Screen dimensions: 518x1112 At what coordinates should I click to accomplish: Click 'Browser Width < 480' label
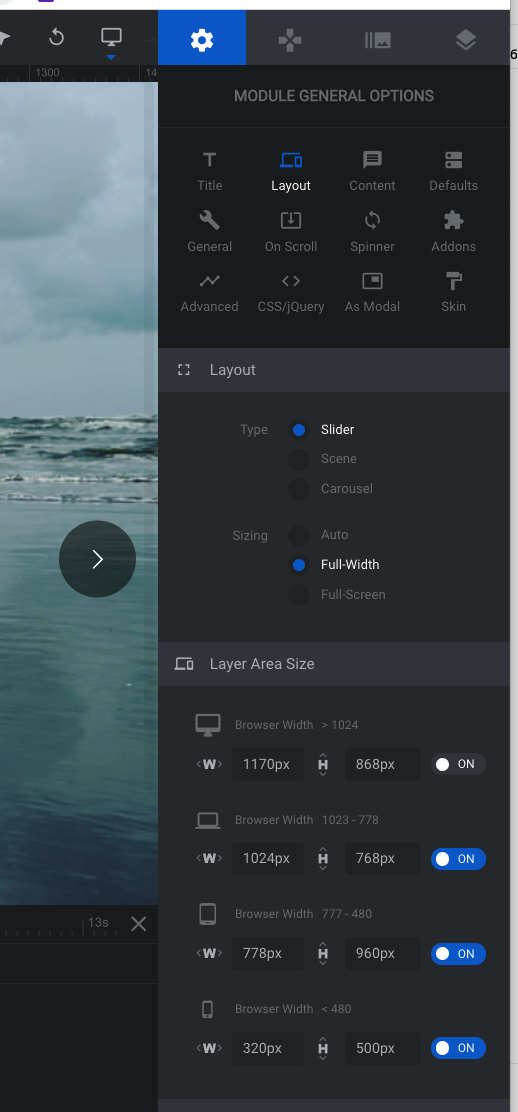293,1009
